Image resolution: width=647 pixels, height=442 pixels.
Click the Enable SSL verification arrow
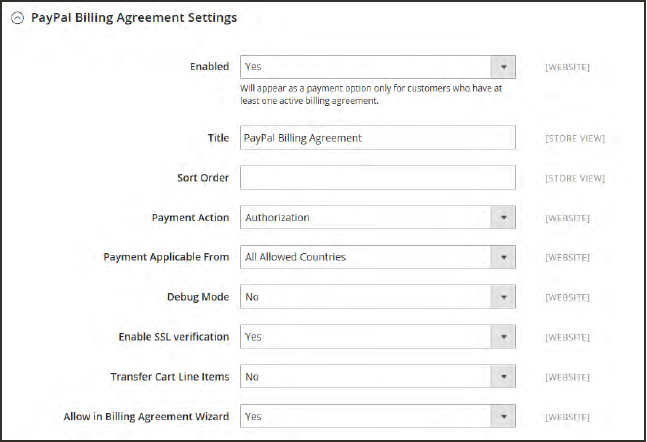(503, 337)
